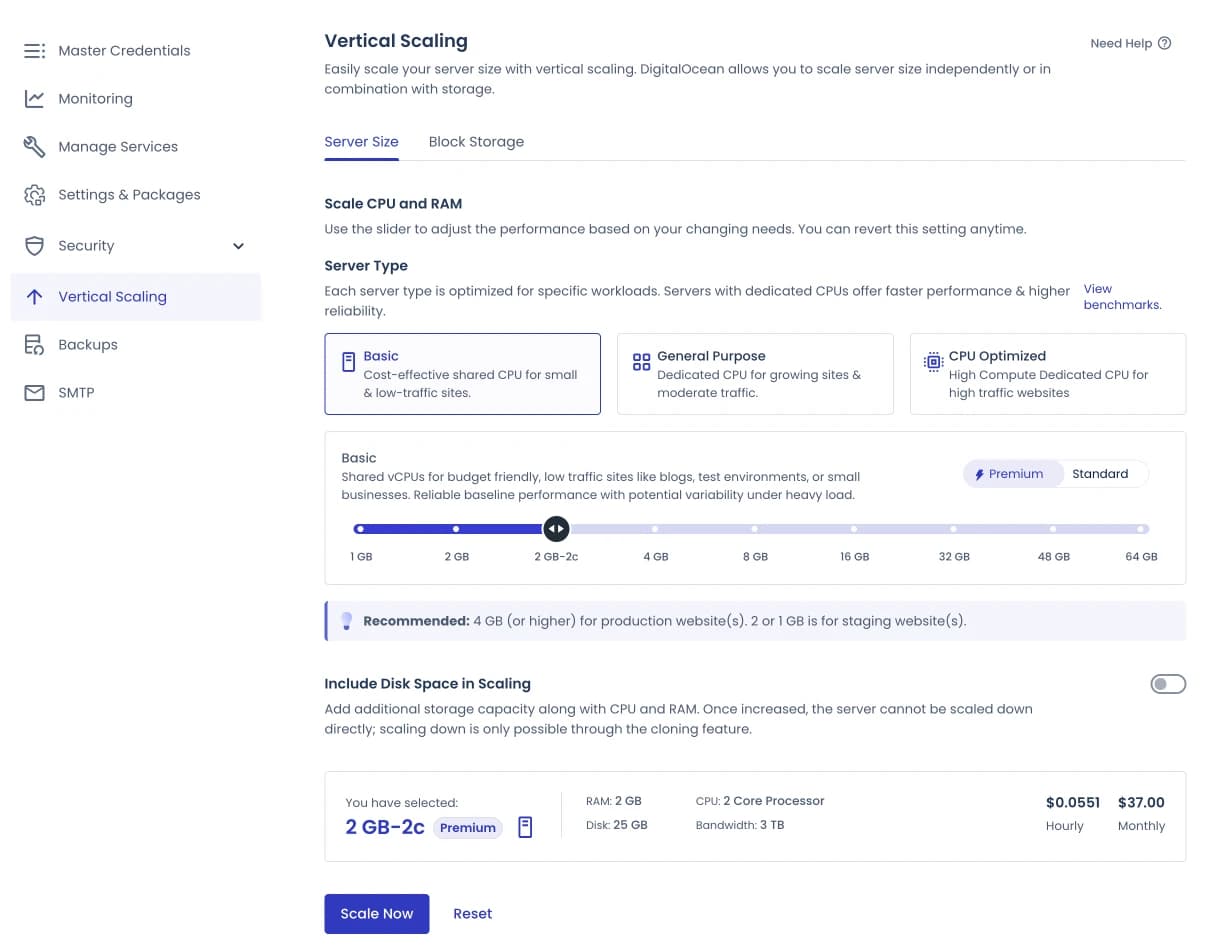This screenshot has width=1218, height=950.
Task: Open Settings & Packages via its gear icon
Action: click(34, 194)
